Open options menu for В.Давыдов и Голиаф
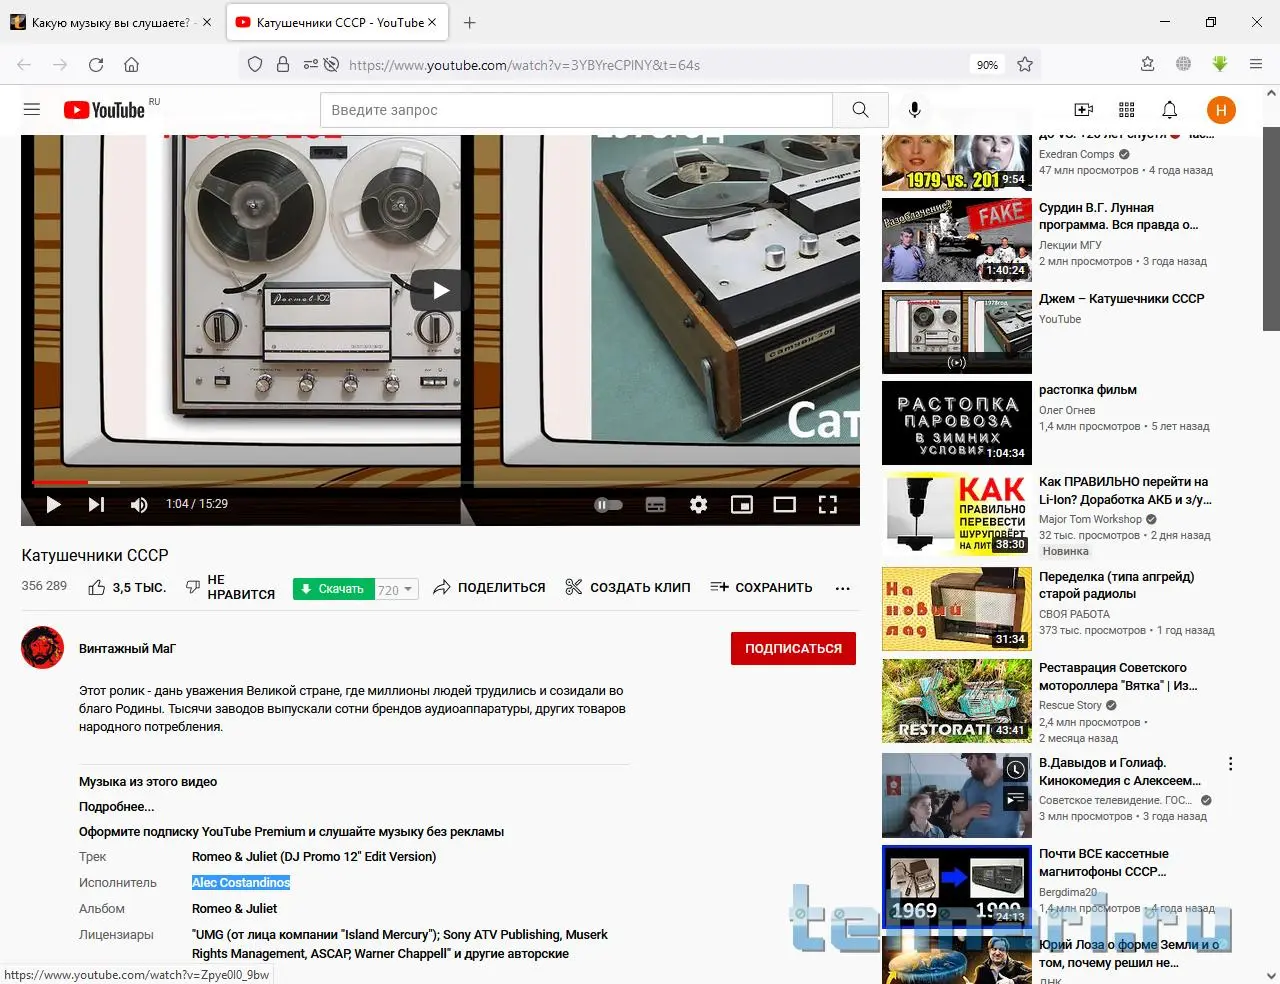This screenshot has height=984, width=1280. click(x=1230, y=764)
